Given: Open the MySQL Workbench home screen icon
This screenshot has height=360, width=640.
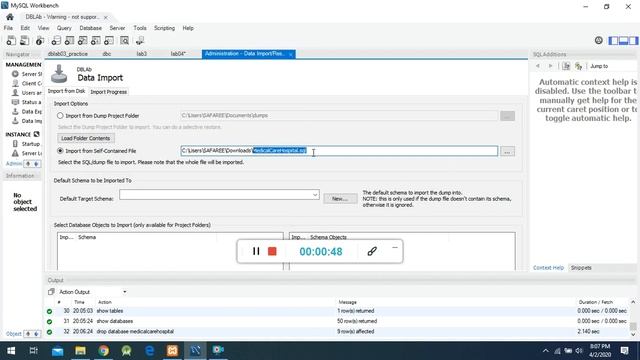Looking at the screenshot, I should [10, 17].
